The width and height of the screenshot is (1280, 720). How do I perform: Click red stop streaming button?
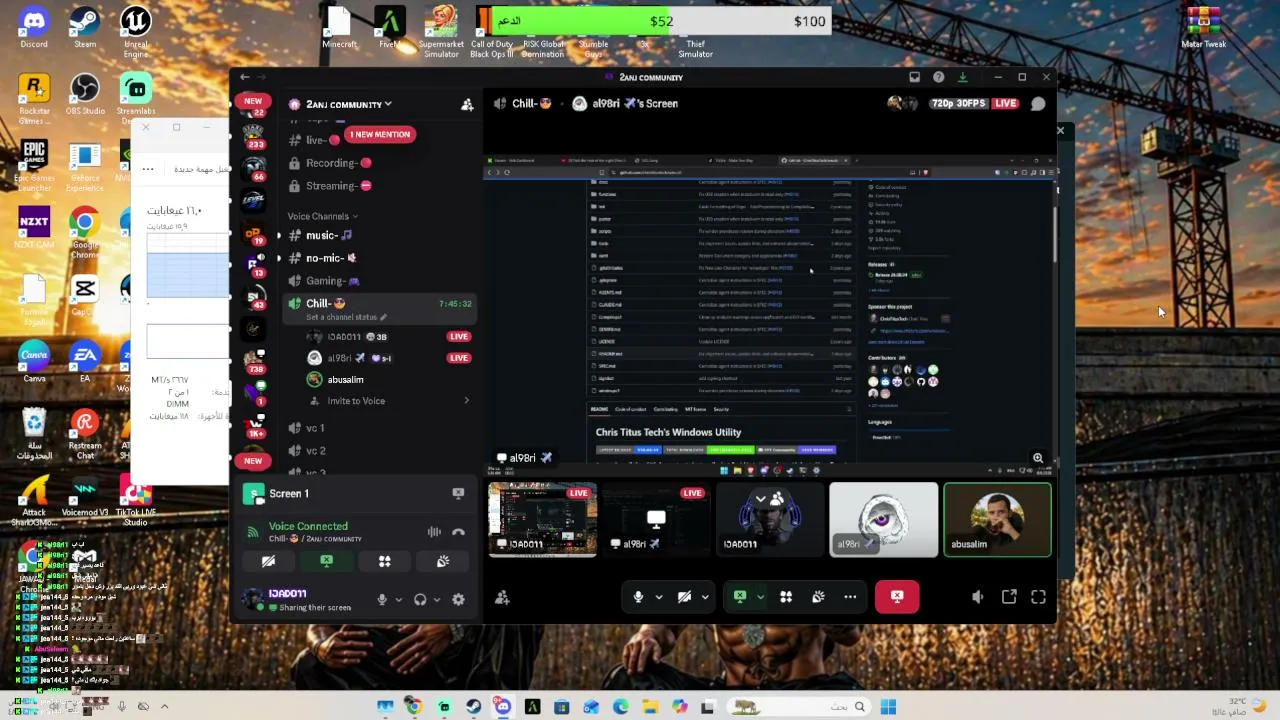click(x=897, y=597)
